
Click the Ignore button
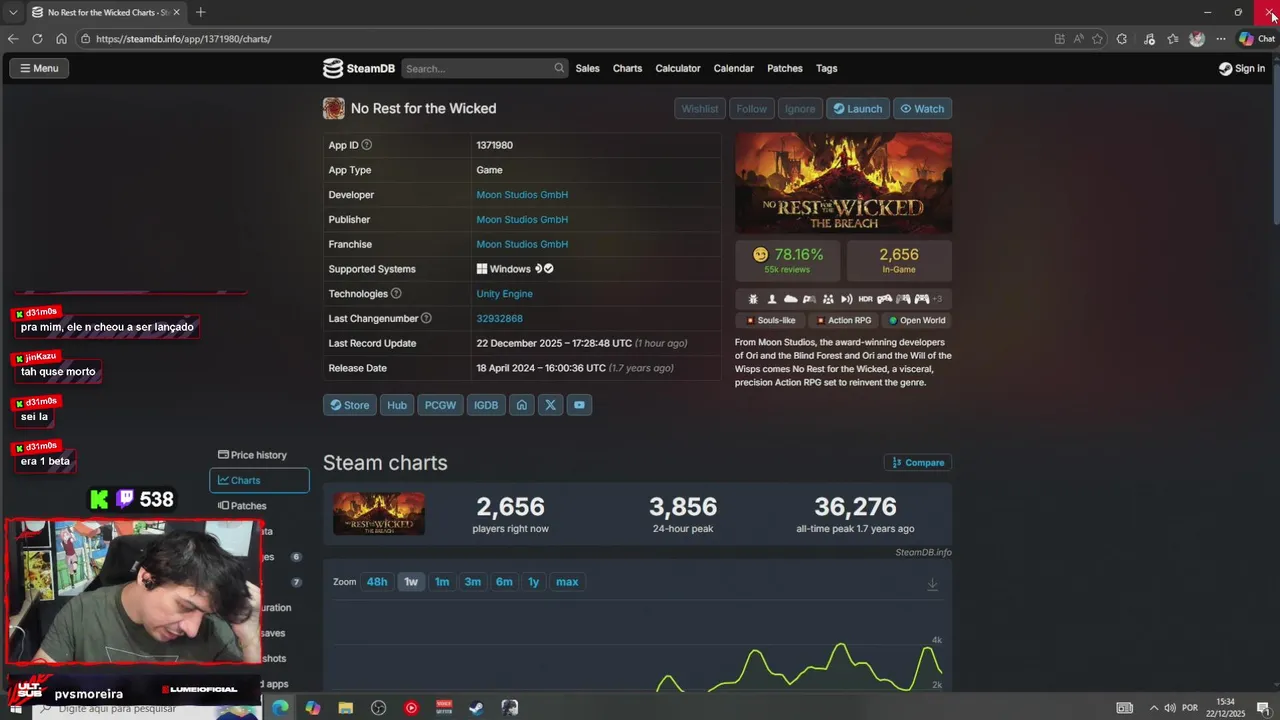tap(800, 109)
